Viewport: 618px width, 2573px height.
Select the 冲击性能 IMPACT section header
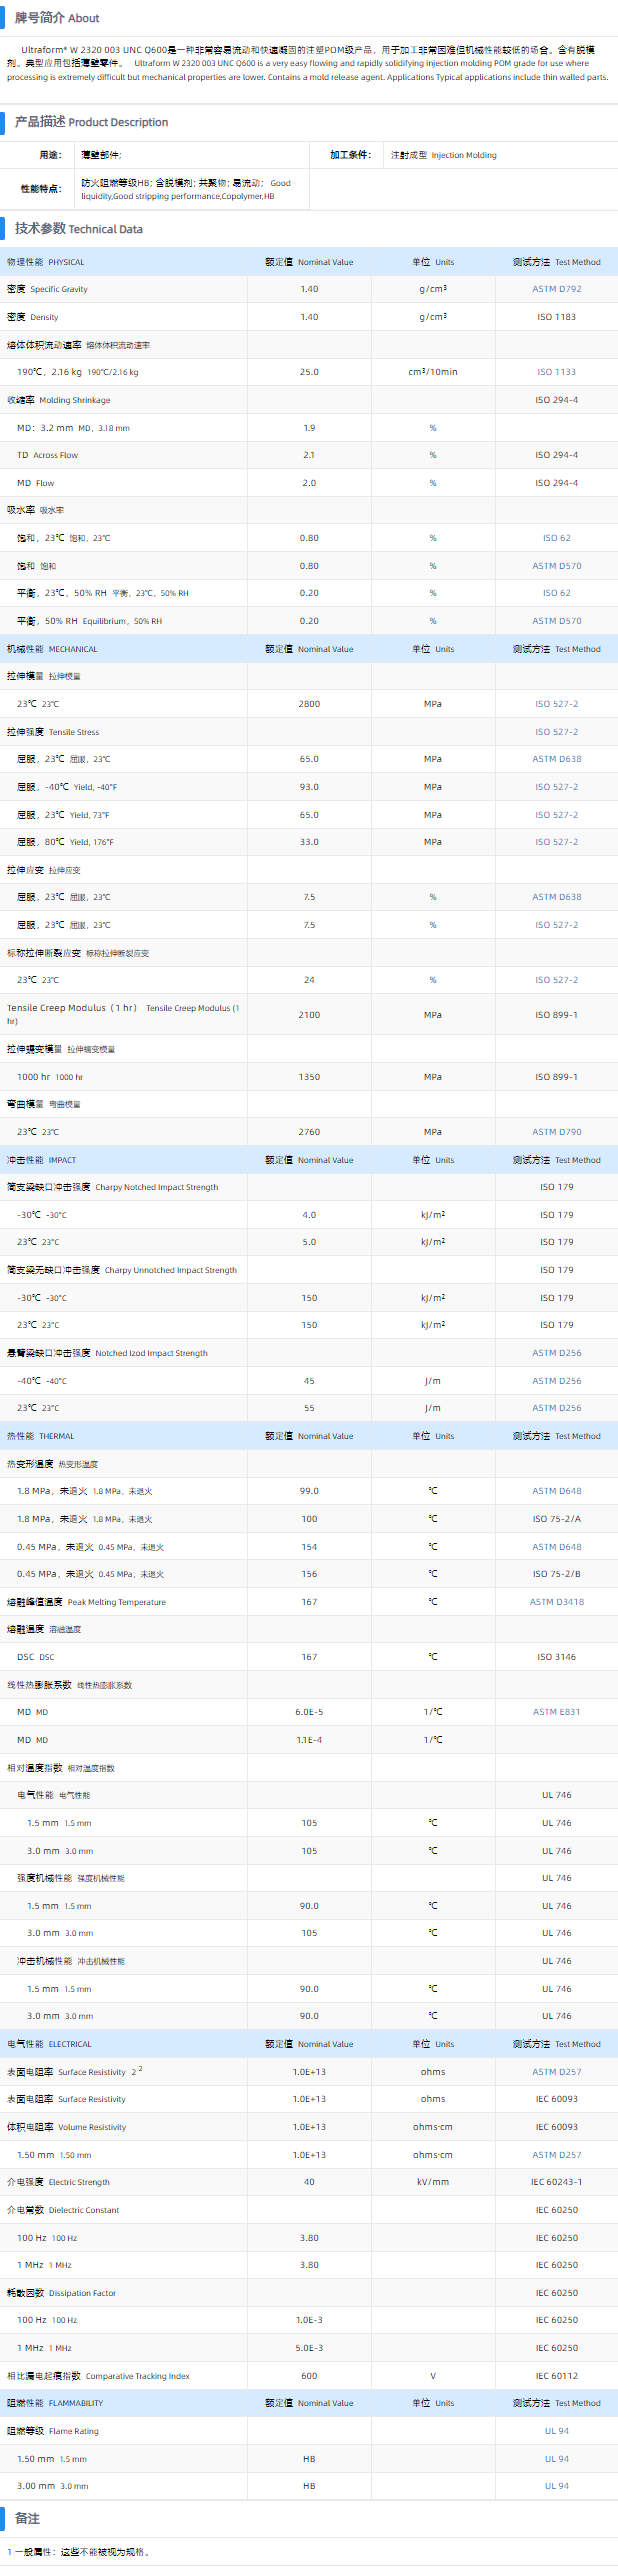point(41,1160)
